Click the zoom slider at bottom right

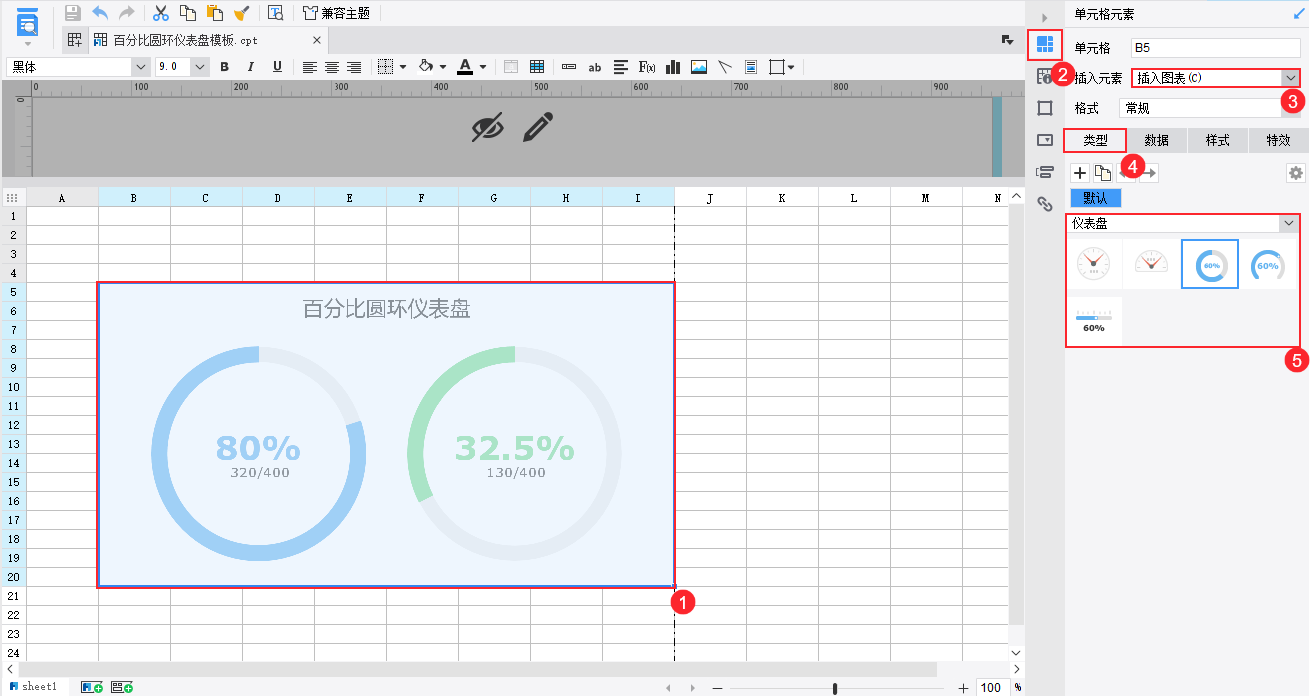[x=833, y=687]
